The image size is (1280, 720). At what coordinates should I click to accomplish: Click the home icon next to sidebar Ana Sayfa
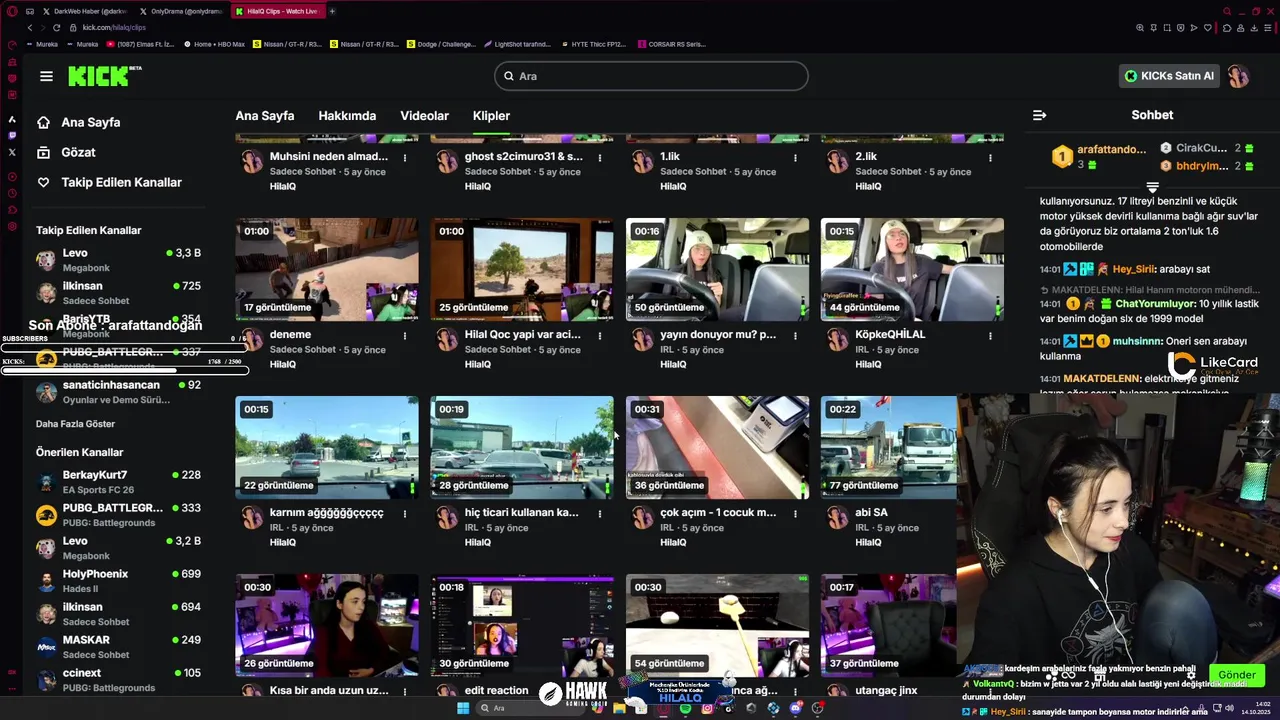[43, 122]
